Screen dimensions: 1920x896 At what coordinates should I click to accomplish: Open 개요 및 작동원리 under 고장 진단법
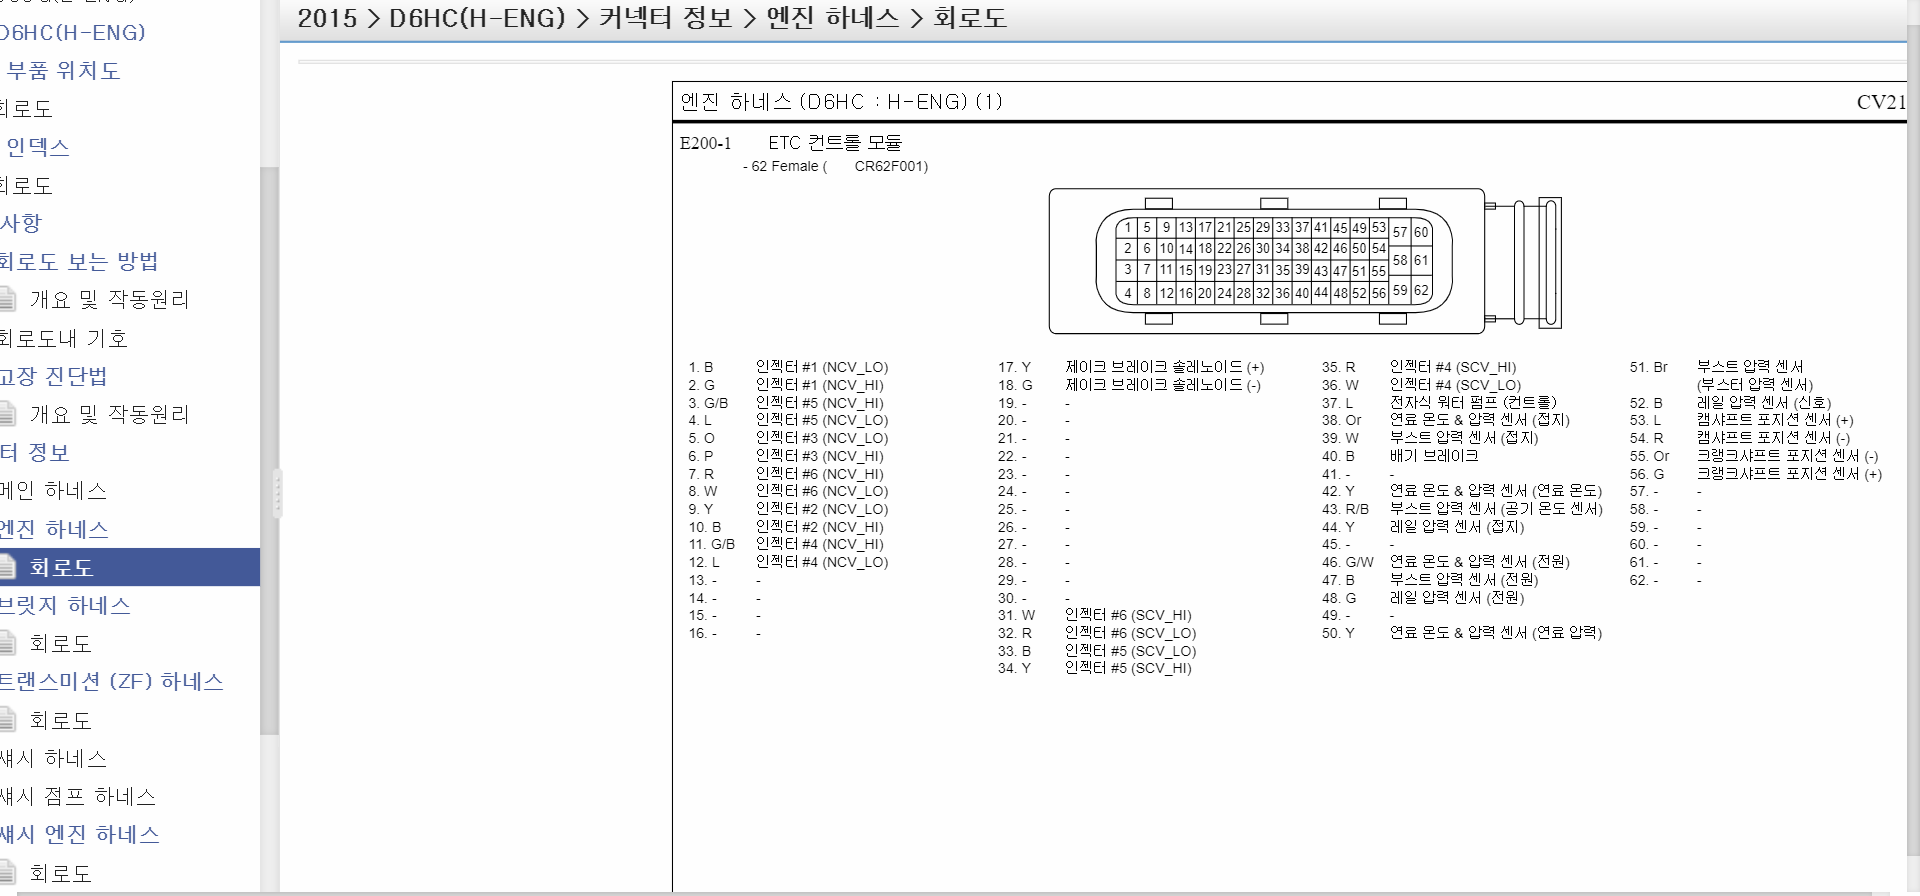[109, 415]
